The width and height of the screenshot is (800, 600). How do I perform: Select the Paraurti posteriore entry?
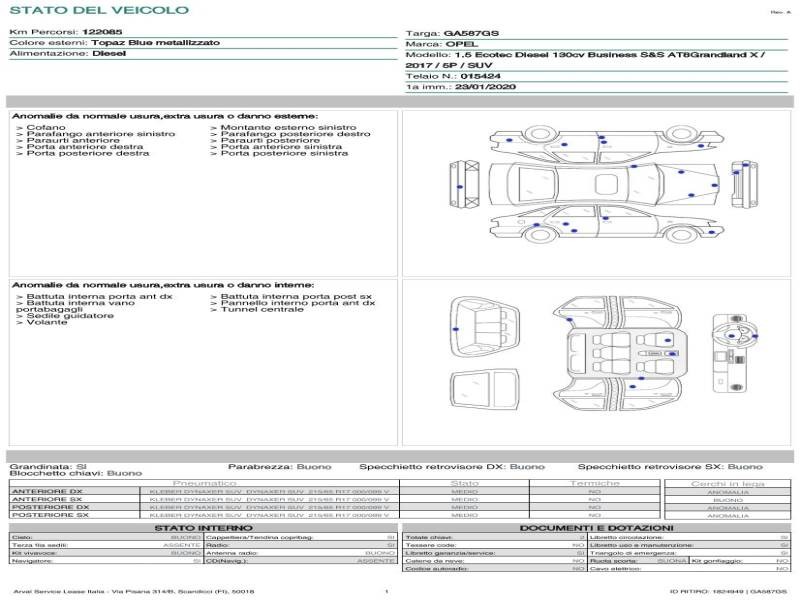(x=265, y=140)
